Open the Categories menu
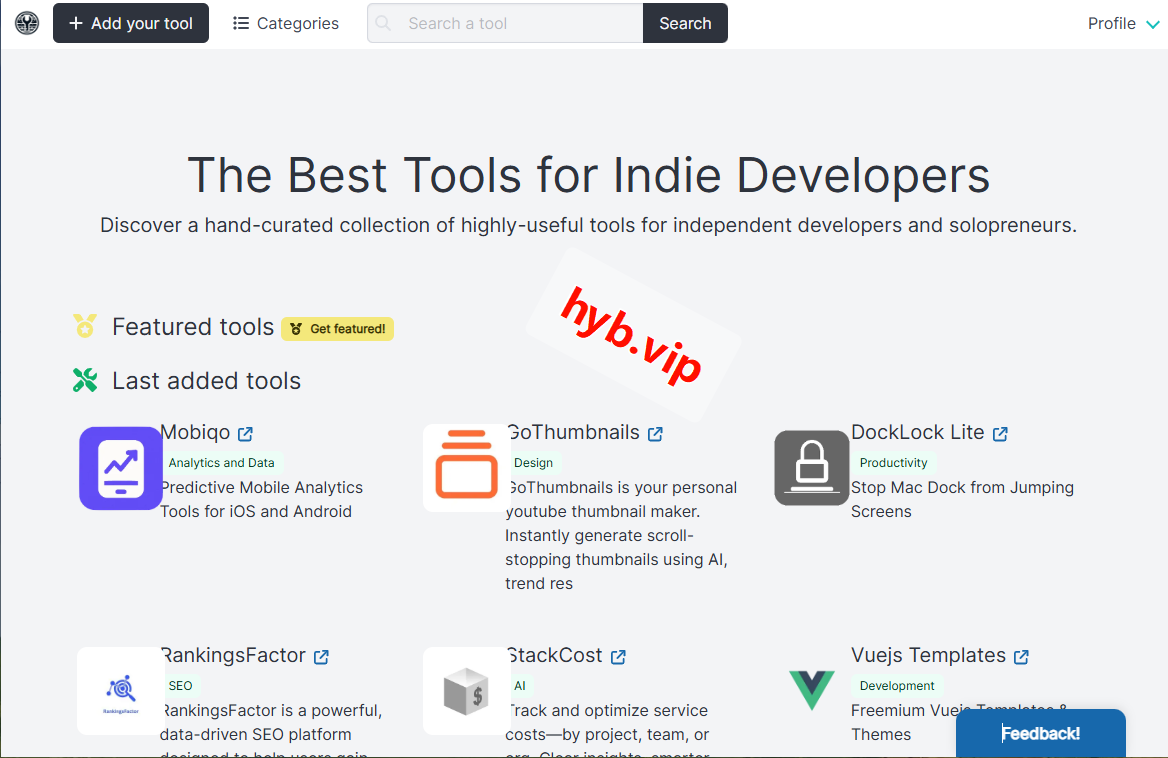Screen dimensions: 1168x758 pos(285,22)
